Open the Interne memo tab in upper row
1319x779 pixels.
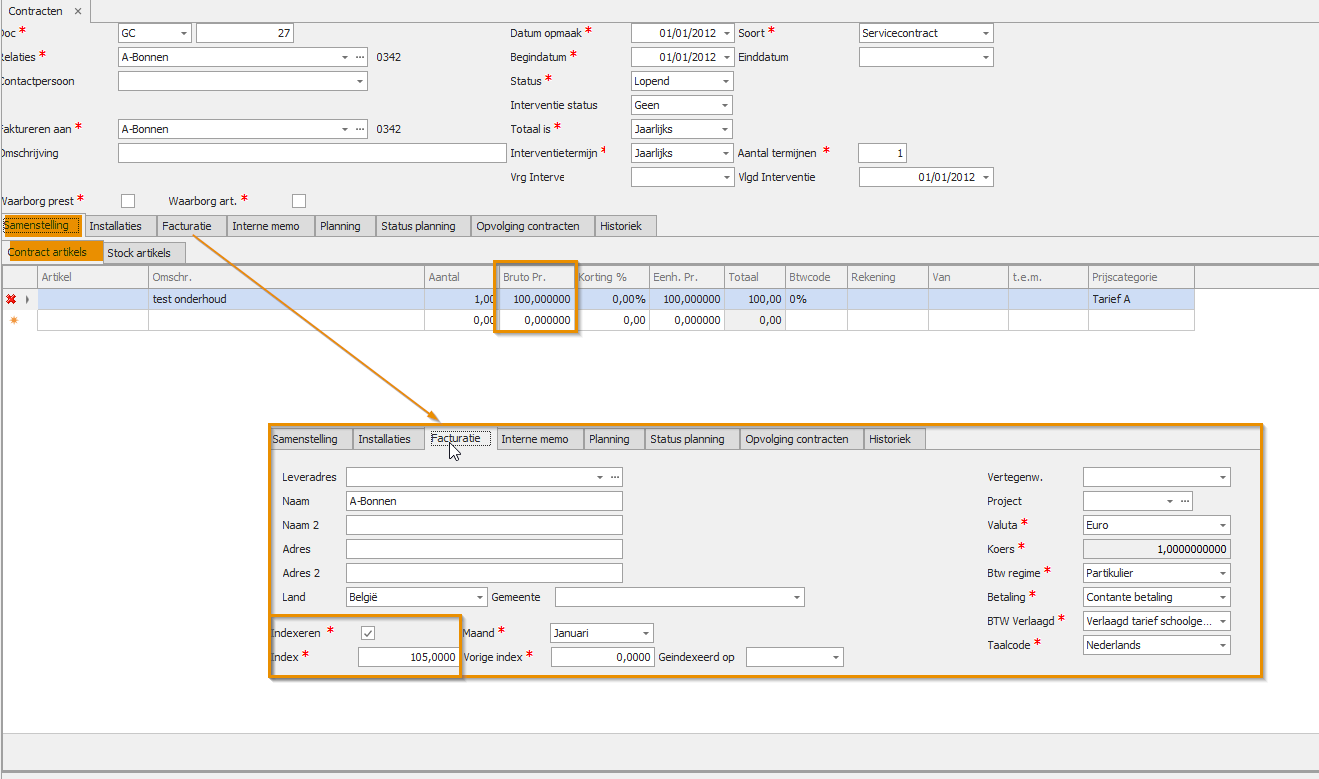[x=270, y=226]
